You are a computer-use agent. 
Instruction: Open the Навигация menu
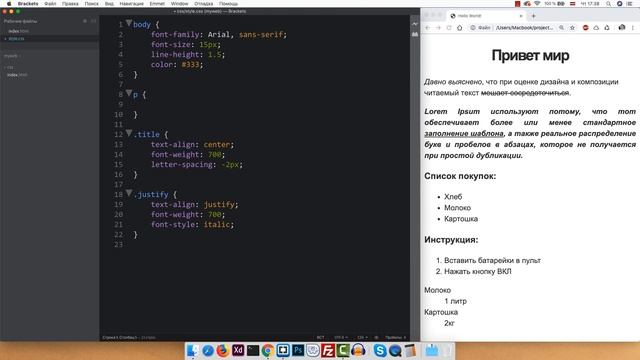pyautogui.click(x=131, y=3)
